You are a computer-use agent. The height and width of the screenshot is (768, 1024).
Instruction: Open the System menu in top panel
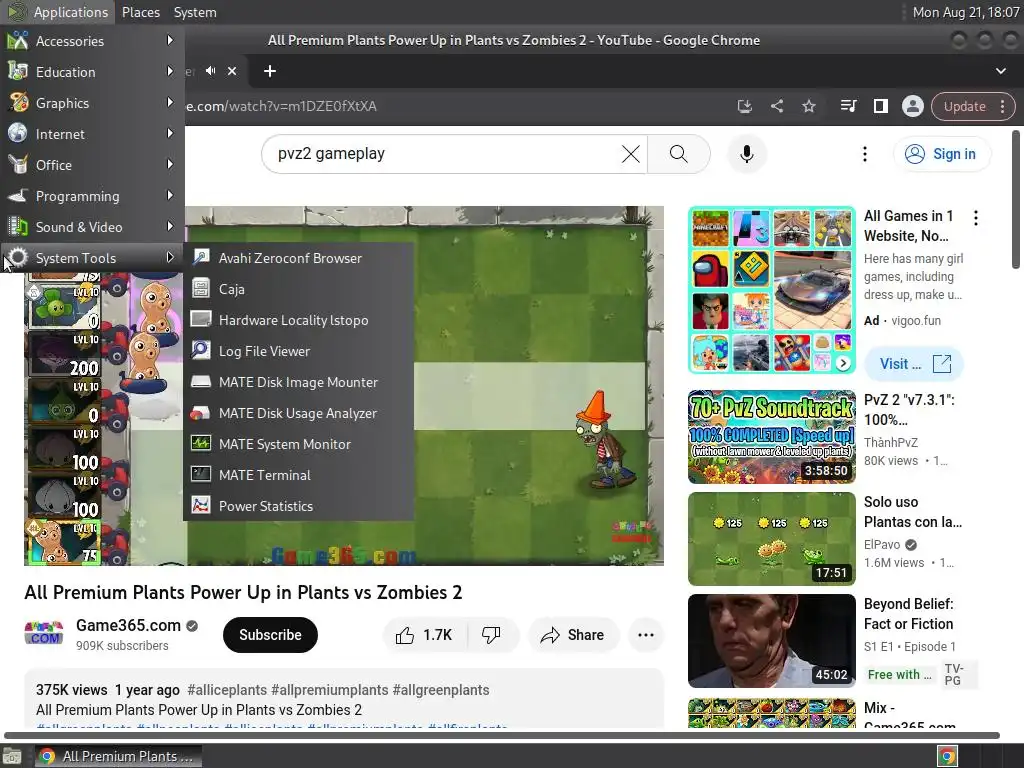coord(195,12)
